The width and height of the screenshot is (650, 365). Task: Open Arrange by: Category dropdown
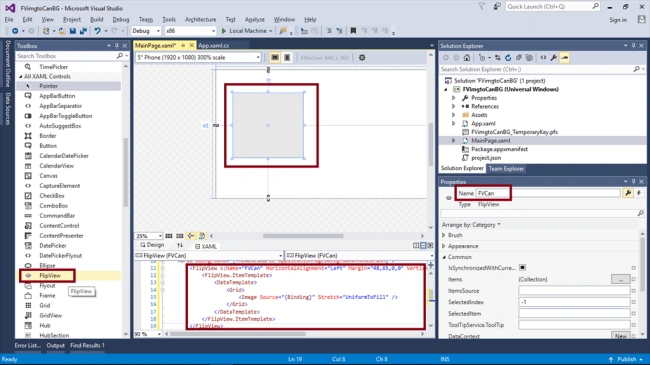[x=471, y=224]
